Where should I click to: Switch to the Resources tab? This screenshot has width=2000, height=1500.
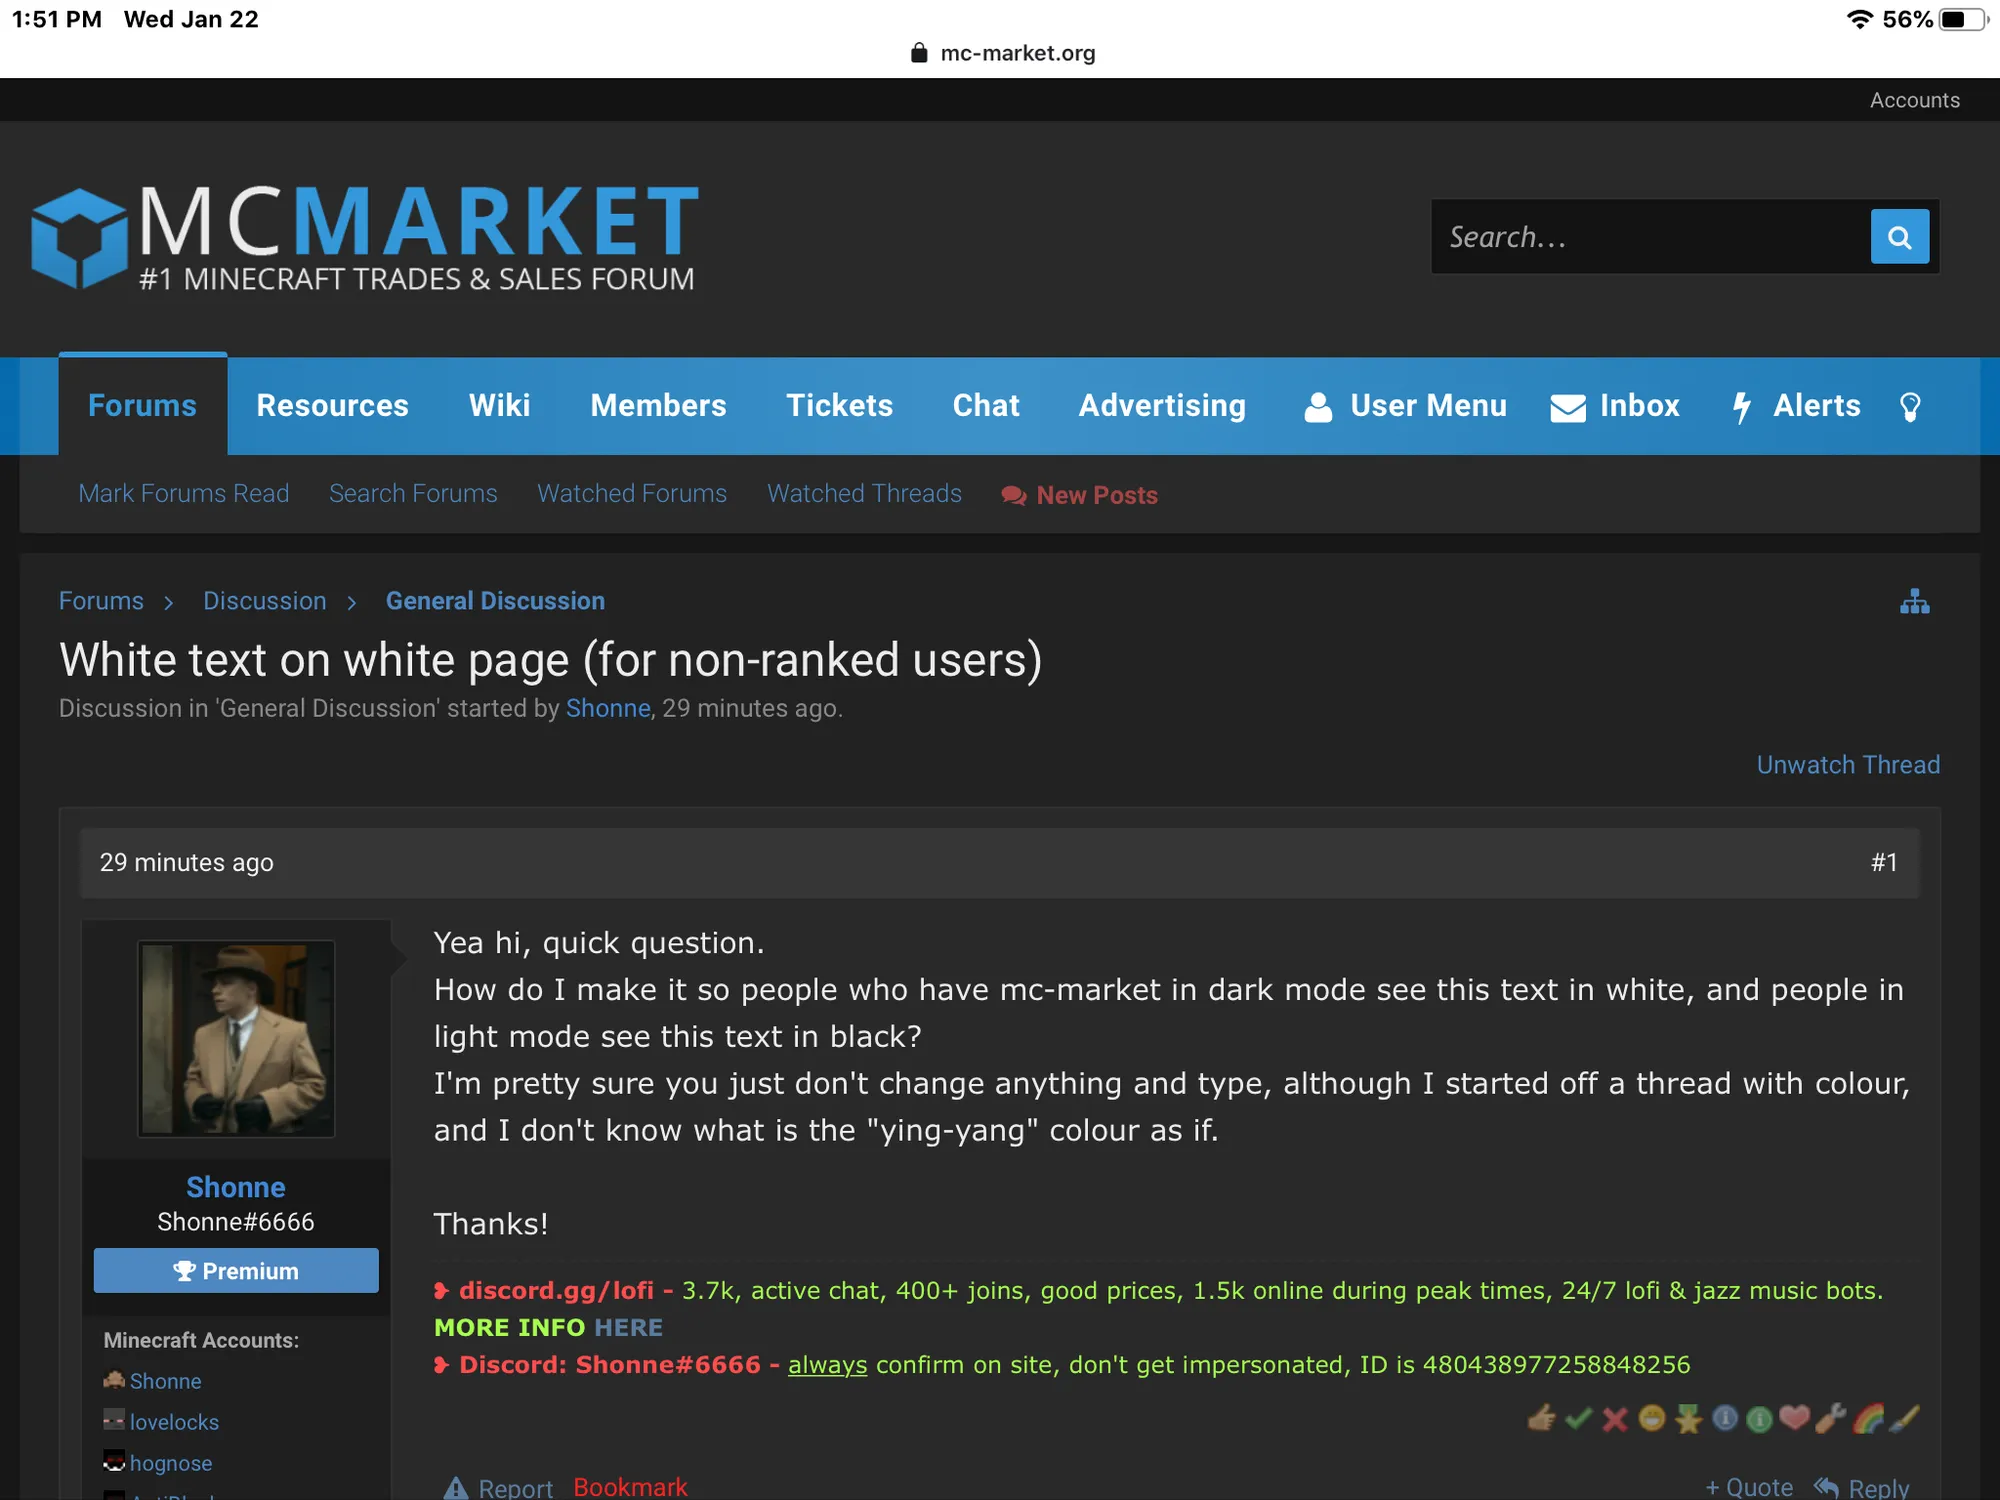coord(332,406)
